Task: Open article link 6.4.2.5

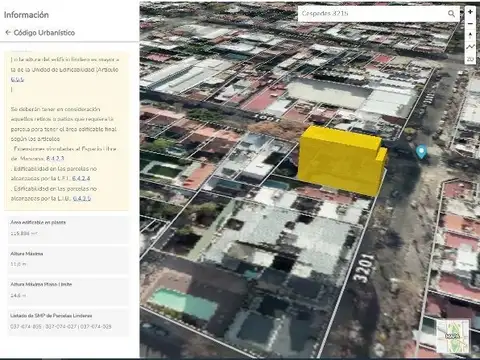Action: click(82, 198)
